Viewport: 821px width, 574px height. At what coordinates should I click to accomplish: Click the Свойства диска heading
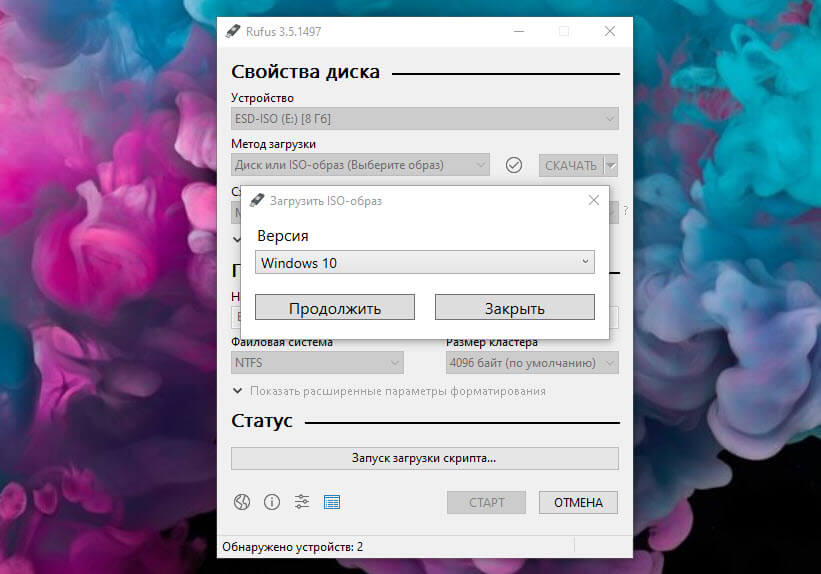point(306,72)
